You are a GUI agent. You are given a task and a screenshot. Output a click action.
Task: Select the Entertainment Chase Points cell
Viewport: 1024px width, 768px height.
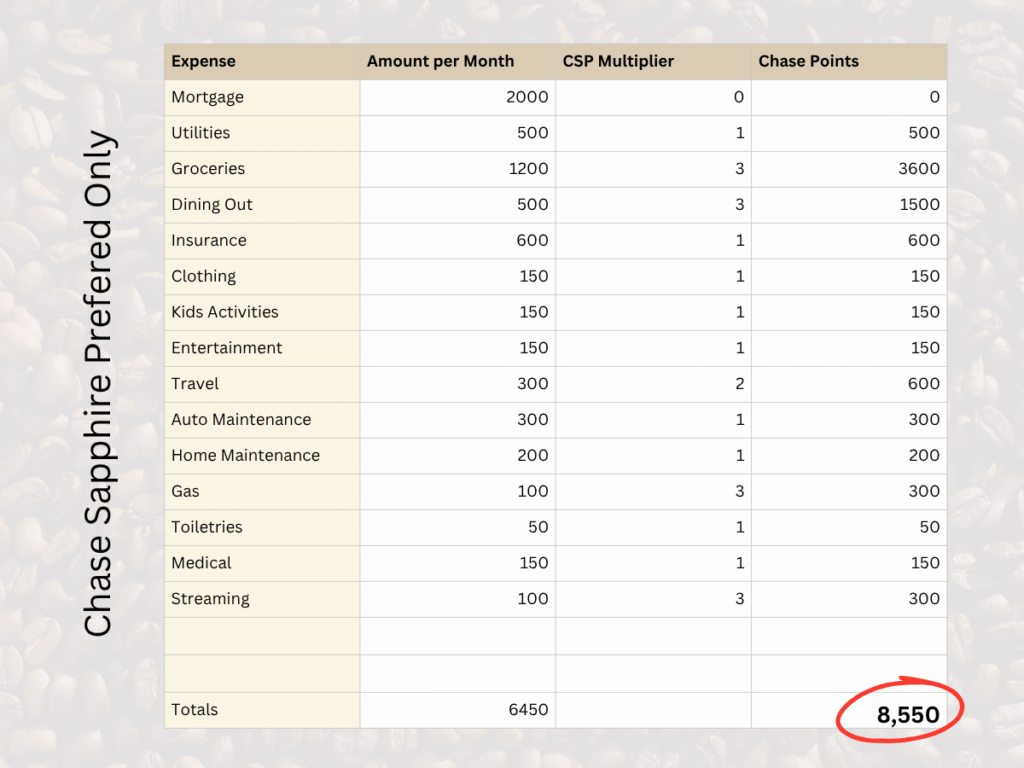(x=850, y=348)
